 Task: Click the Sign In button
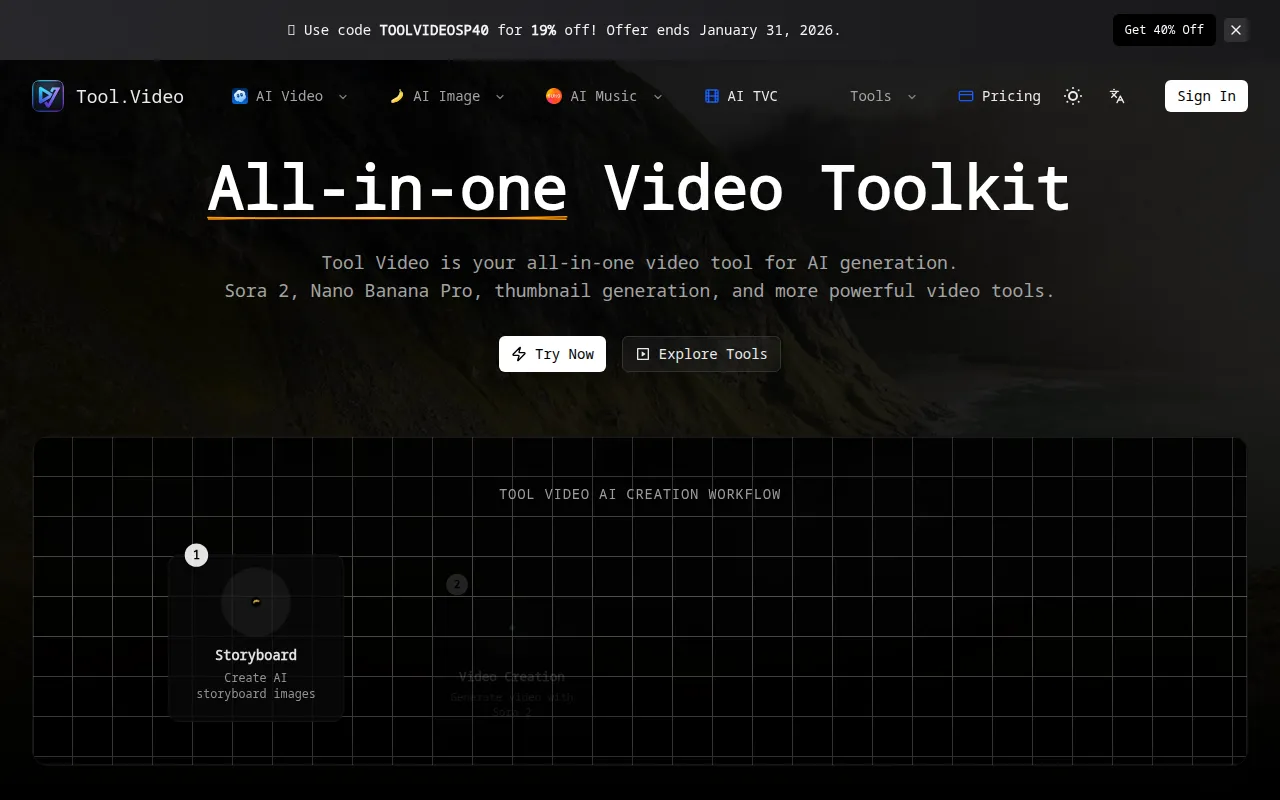(x=1206, y=96)
